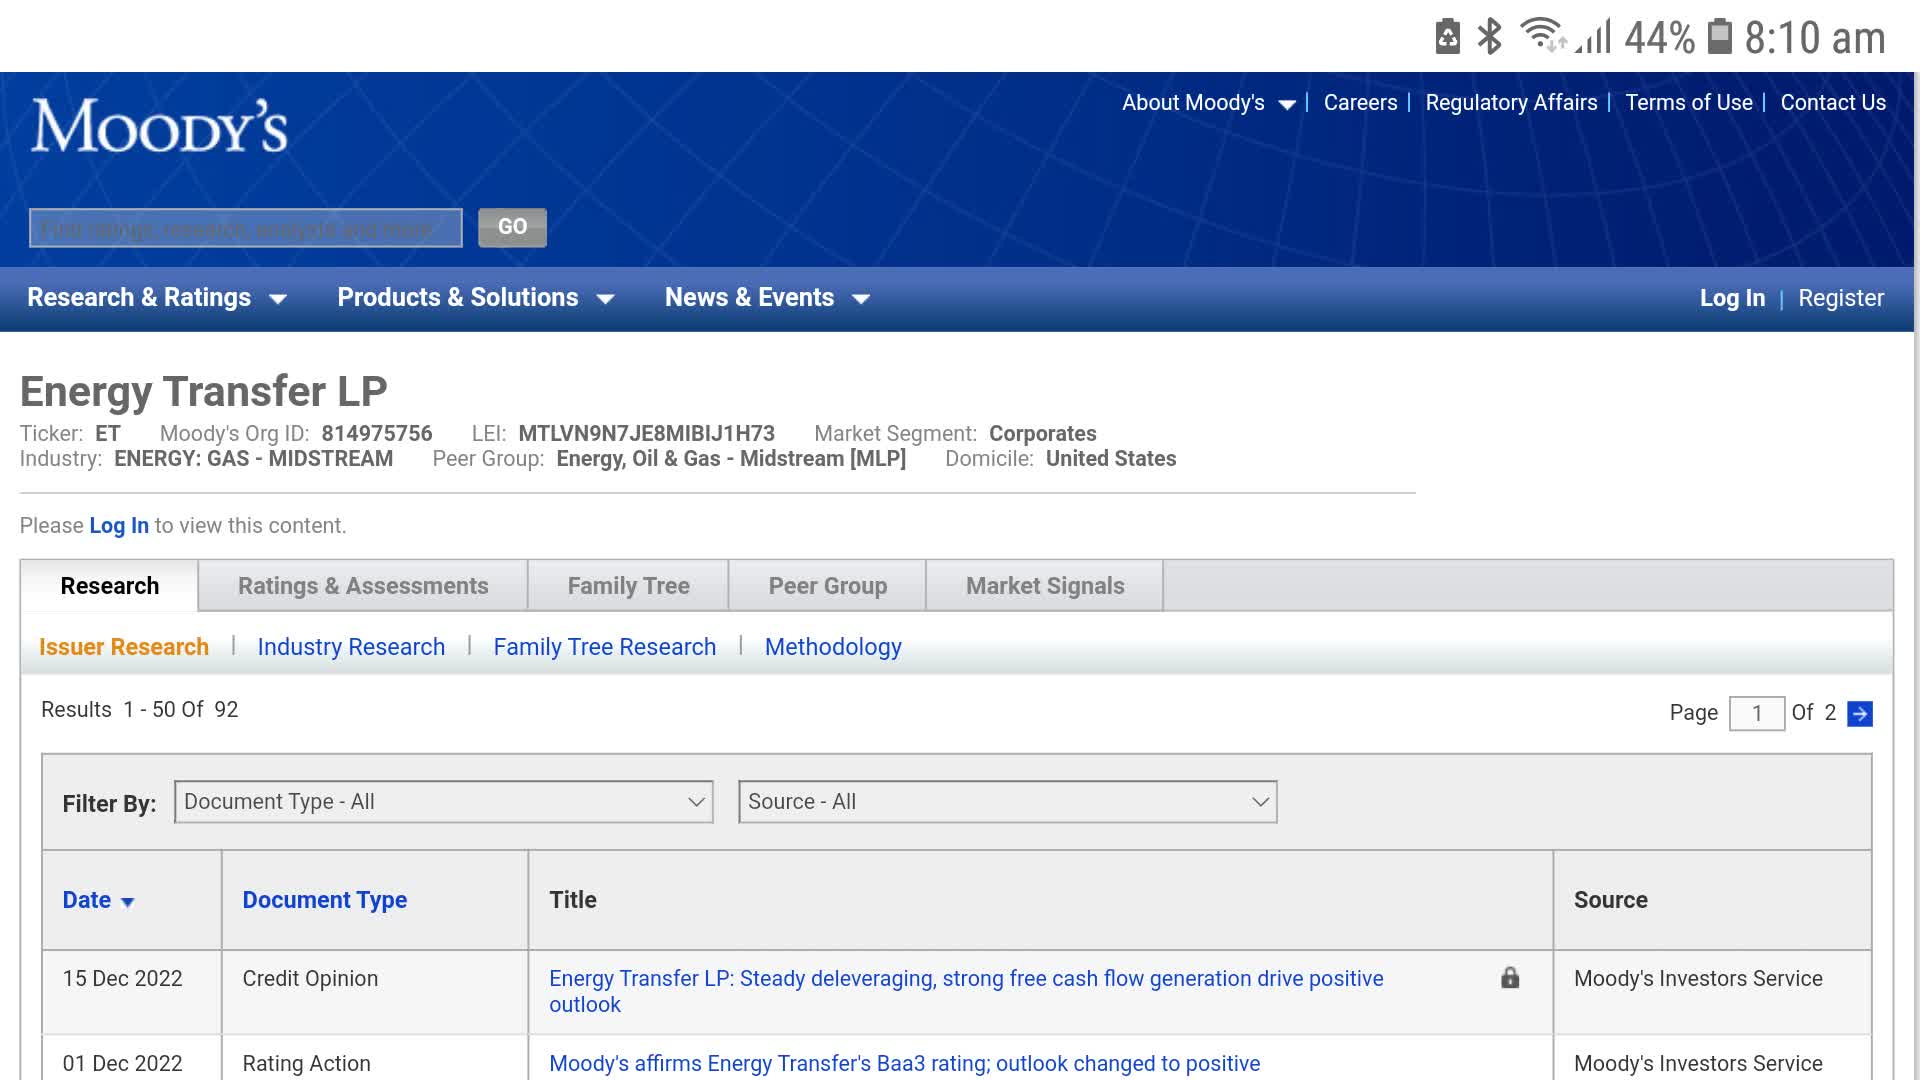Switch to the Ratings & Assessments tab
Image resolution: width=1920 pixels, height=1080 pixels.
pos(363,586)
